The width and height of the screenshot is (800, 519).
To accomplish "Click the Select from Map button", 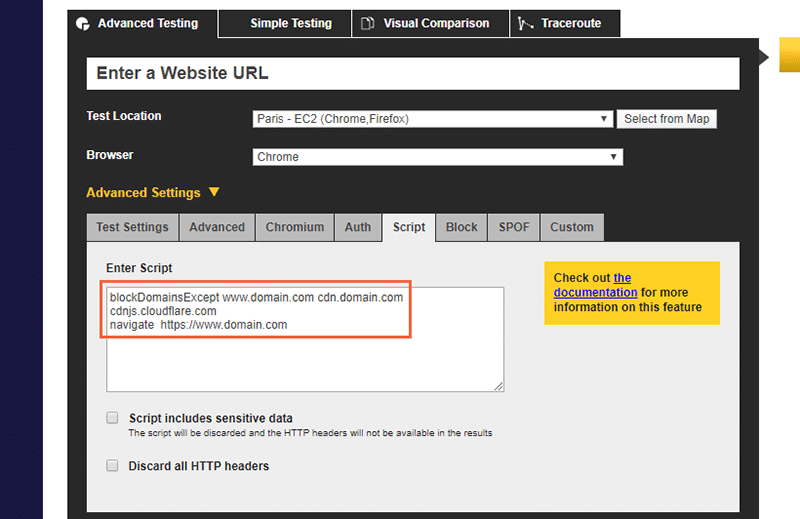I will [666, 119].
